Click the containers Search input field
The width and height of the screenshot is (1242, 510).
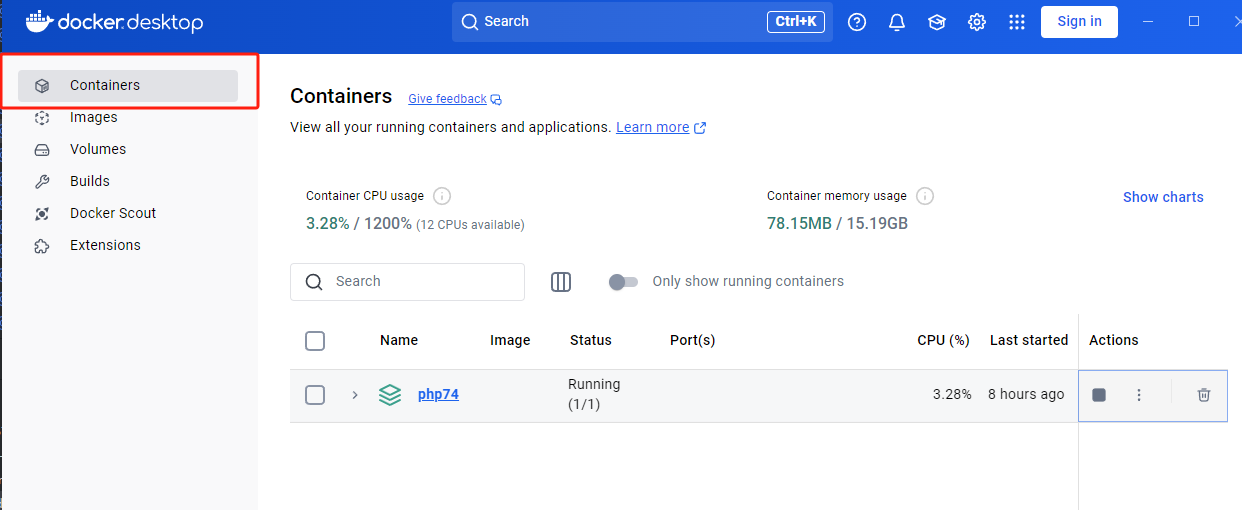(407, 282)
